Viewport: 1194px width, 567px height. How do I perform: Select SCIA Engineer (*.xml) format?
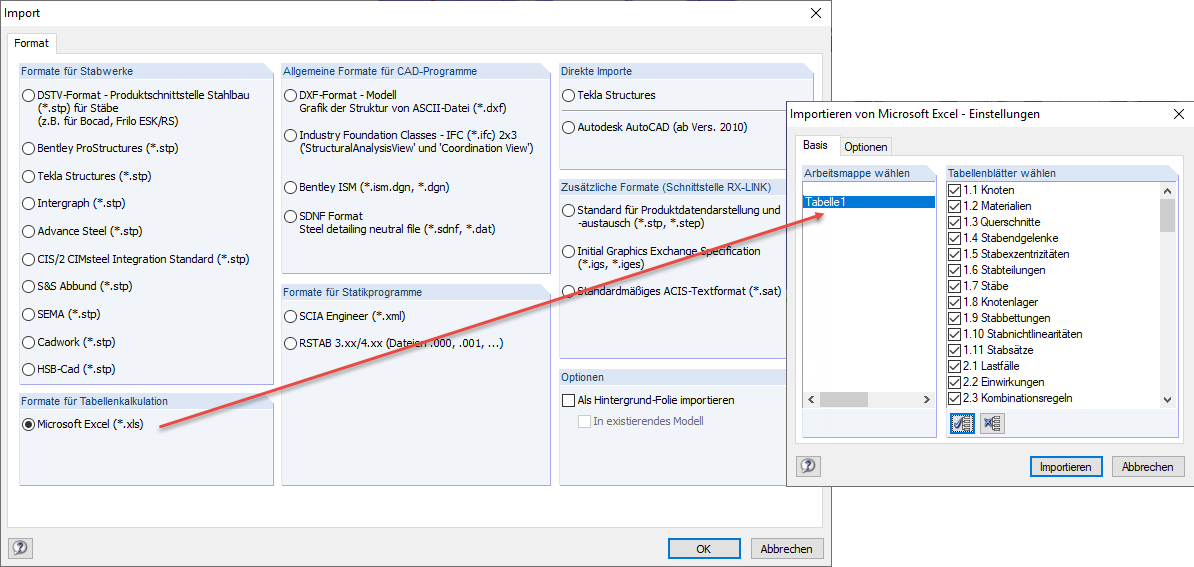290,316
